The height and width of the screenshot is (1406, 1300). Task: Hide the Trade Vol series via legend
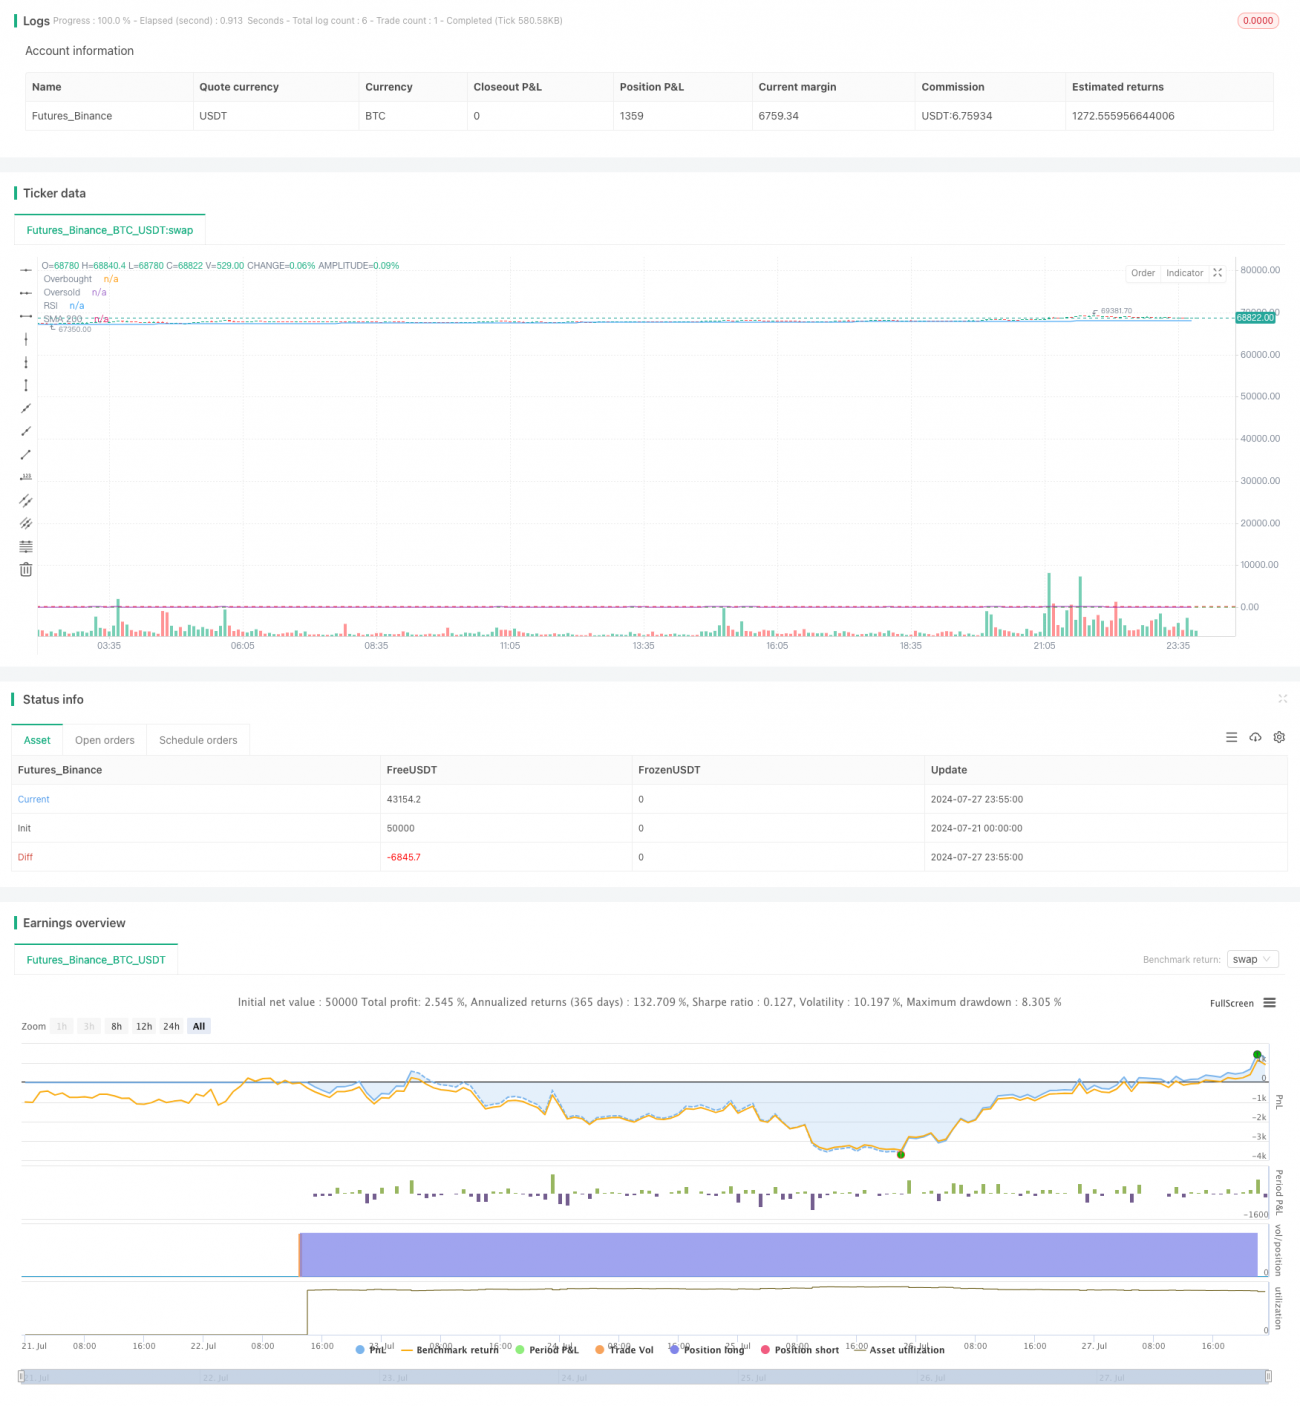[x=624, y=1350]
